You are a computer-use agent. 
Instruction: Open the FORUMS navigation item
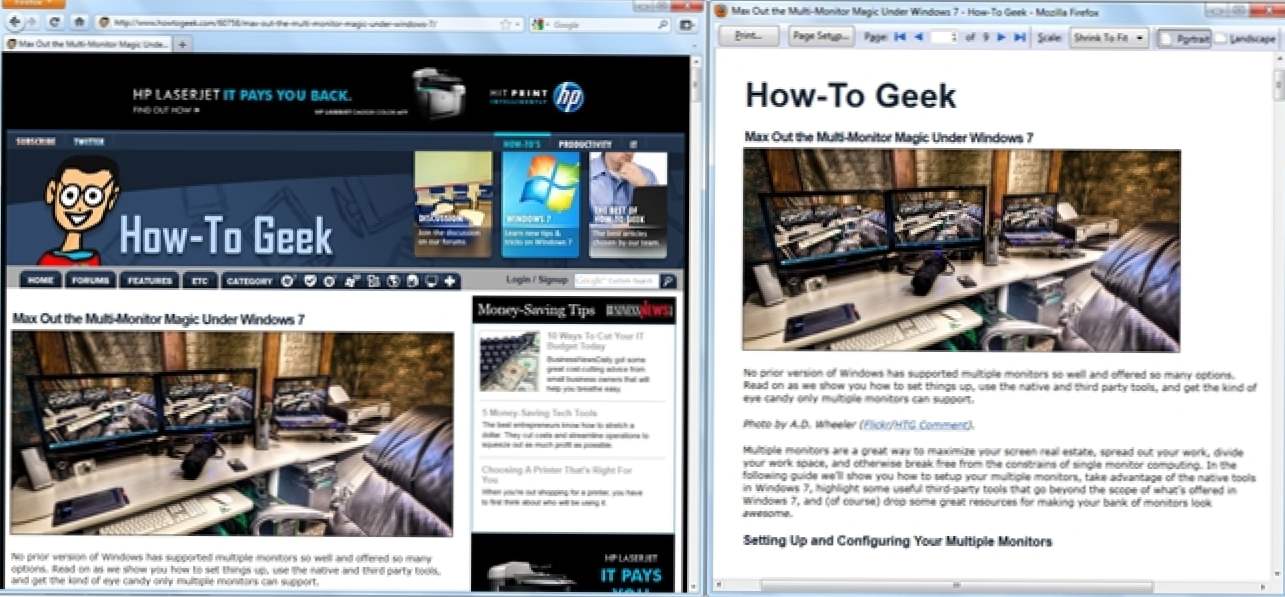coord(89,281)
